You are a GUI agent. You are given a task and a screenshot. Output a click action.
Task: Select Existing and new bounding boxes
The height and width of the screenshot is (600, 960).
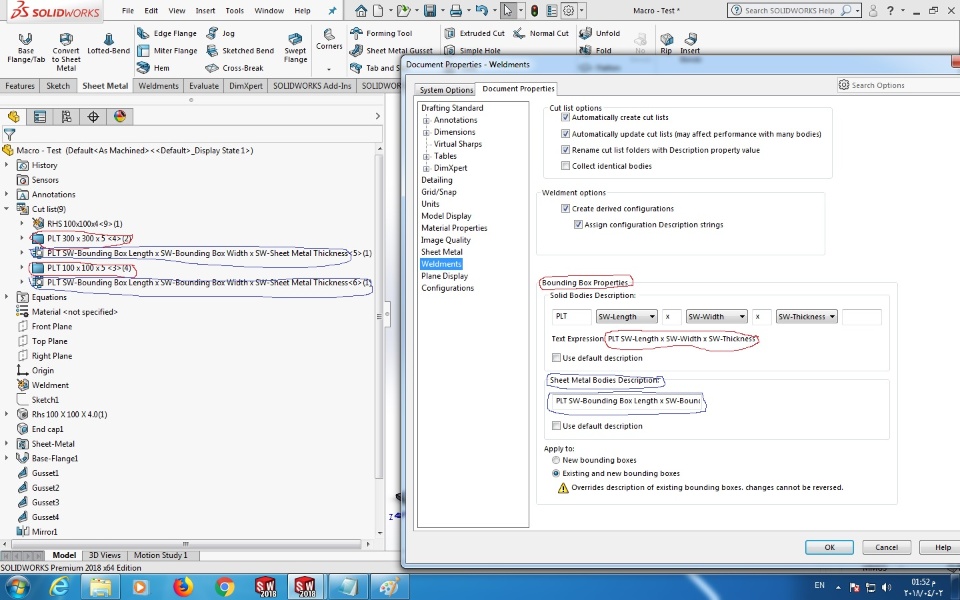[x=555, y=473]
